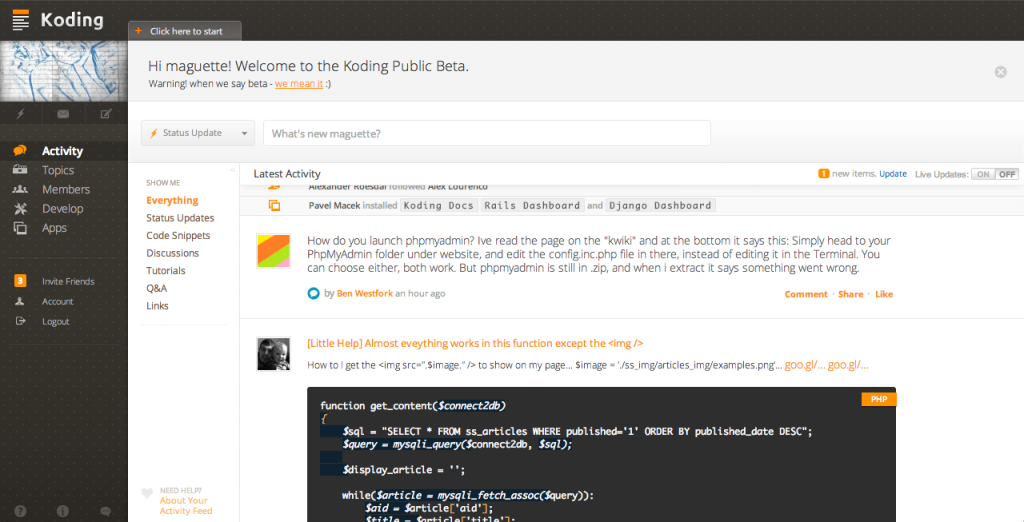
Task: Go to Apps in sidebar
Action: [x=54, y=228]
